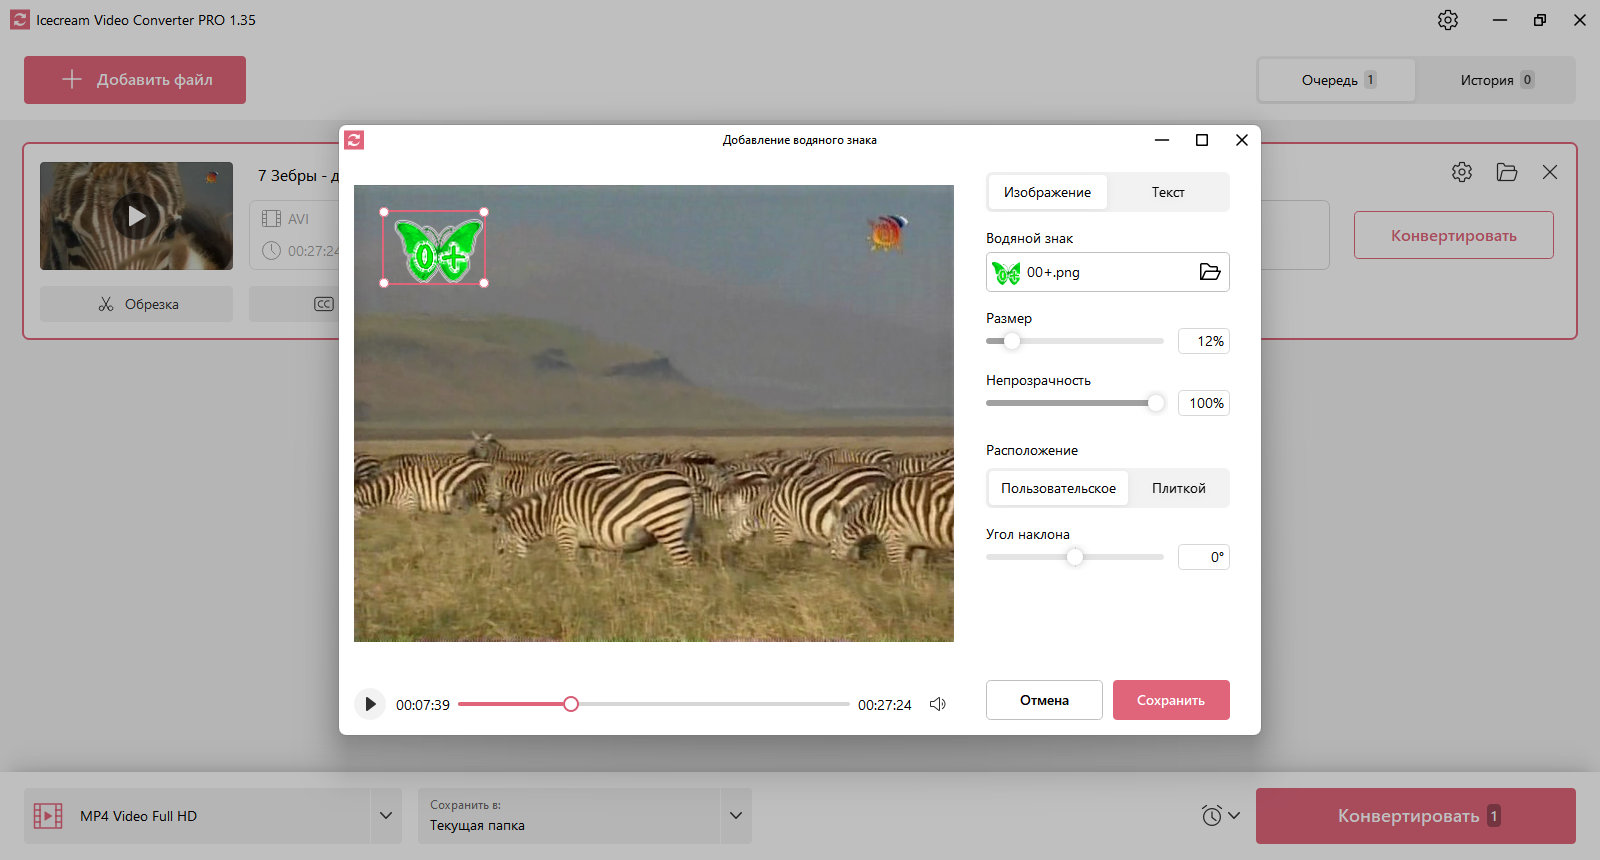Open settings gear in main title bar

point(1448,20)
